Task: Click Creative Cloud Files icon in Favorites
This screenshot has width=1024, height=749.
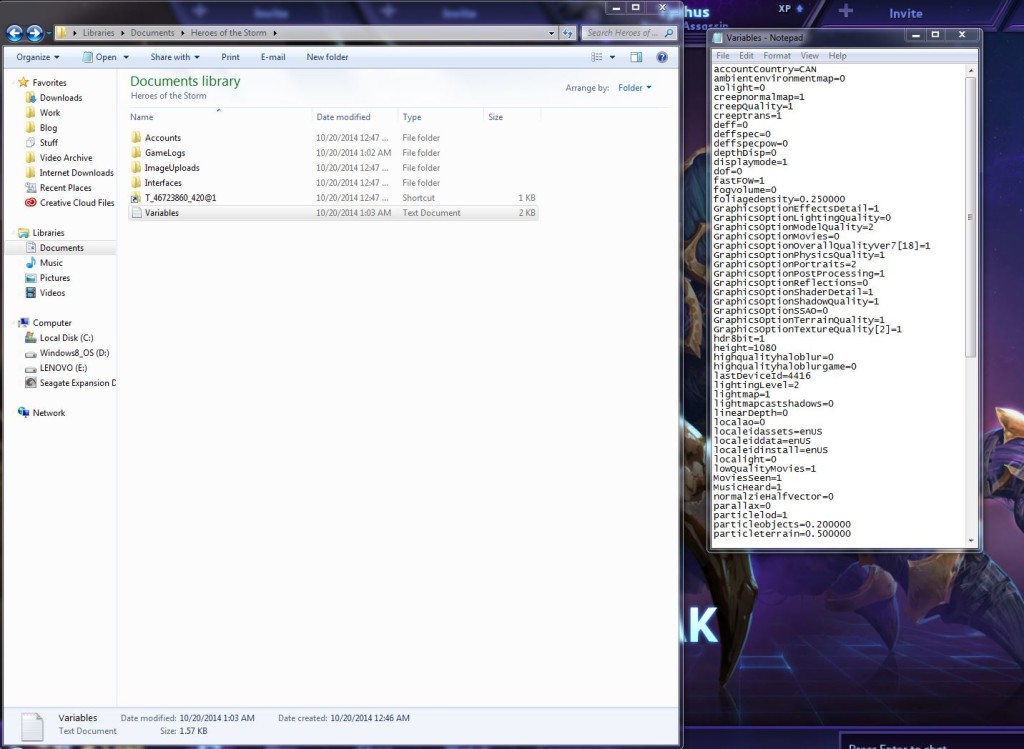Action: (x=30, y=202)
